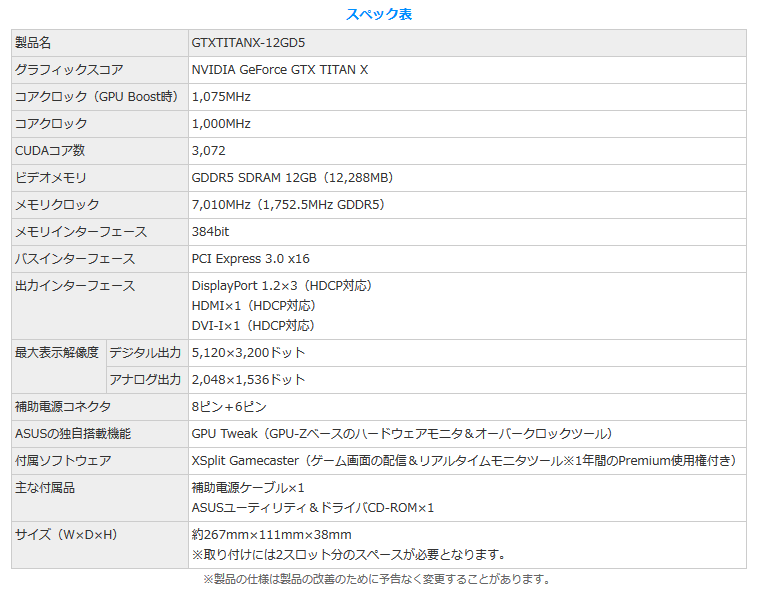Select the 384bit memory interface value
The image size is (757, 598).
pyautogui.click(x=210, y=232)
